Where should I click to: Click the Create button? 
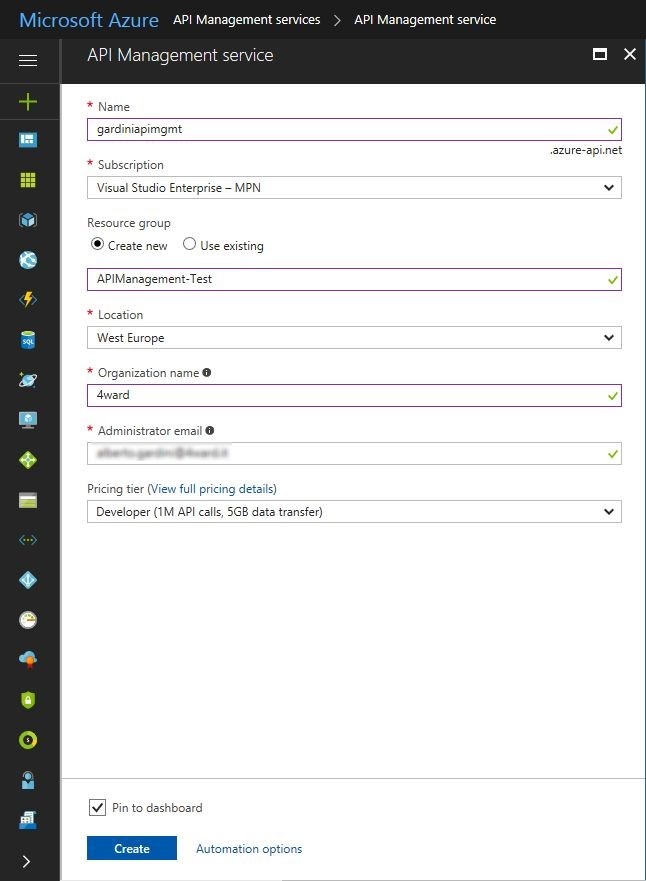(x=131, y=847)
